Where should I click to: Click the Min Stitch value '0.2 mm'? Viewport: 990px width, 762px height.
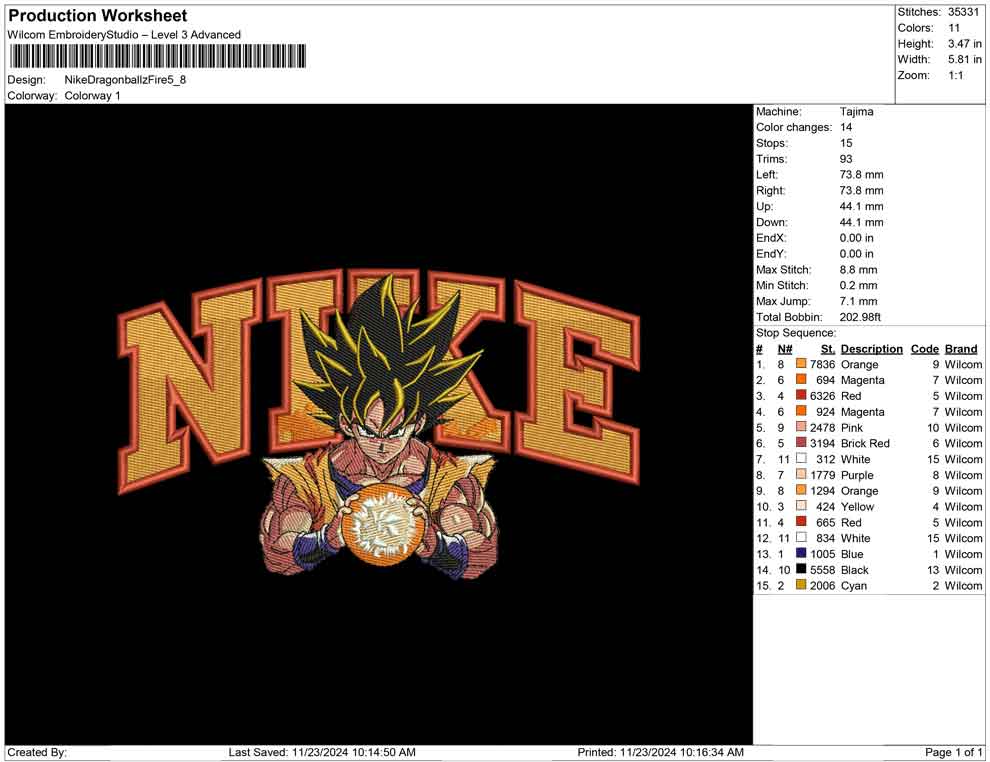tap(859, 285)
